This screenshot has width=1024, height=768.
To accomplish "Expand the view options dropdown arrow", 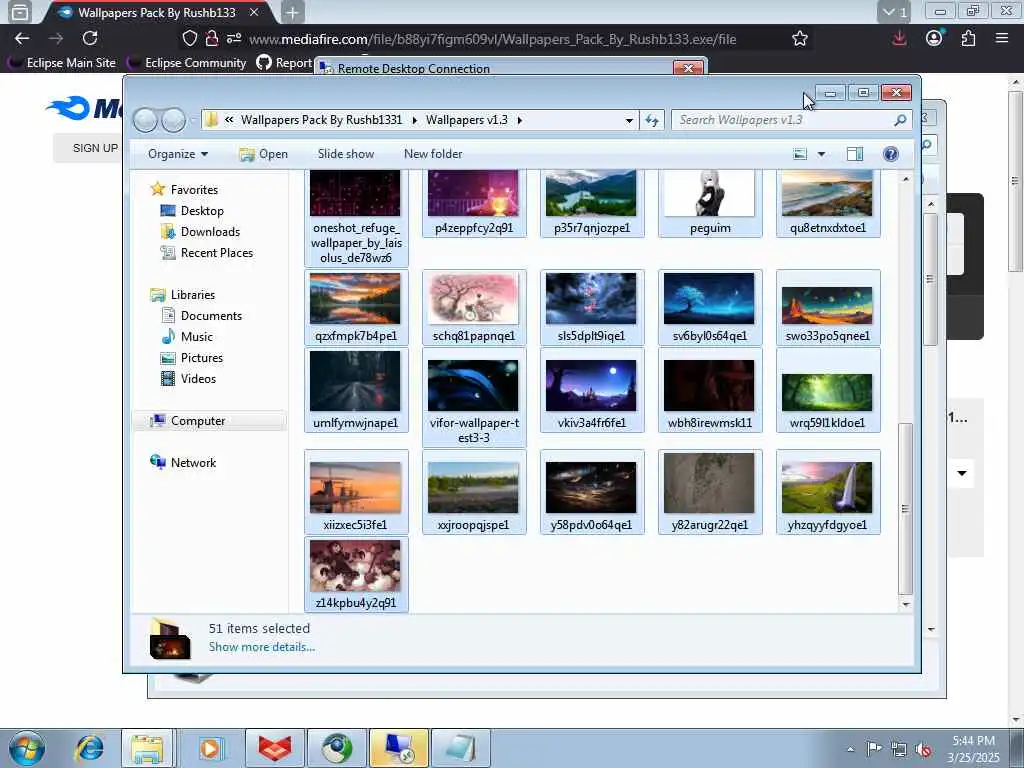I will point(821,154).
